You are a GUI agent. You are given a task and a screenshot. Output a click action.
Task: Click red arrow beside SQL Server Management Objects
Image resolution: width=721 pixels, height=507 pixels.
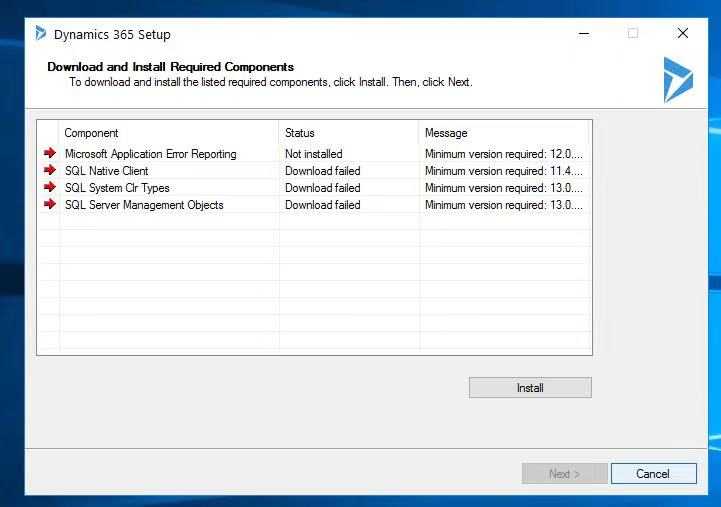coord(50,204)
